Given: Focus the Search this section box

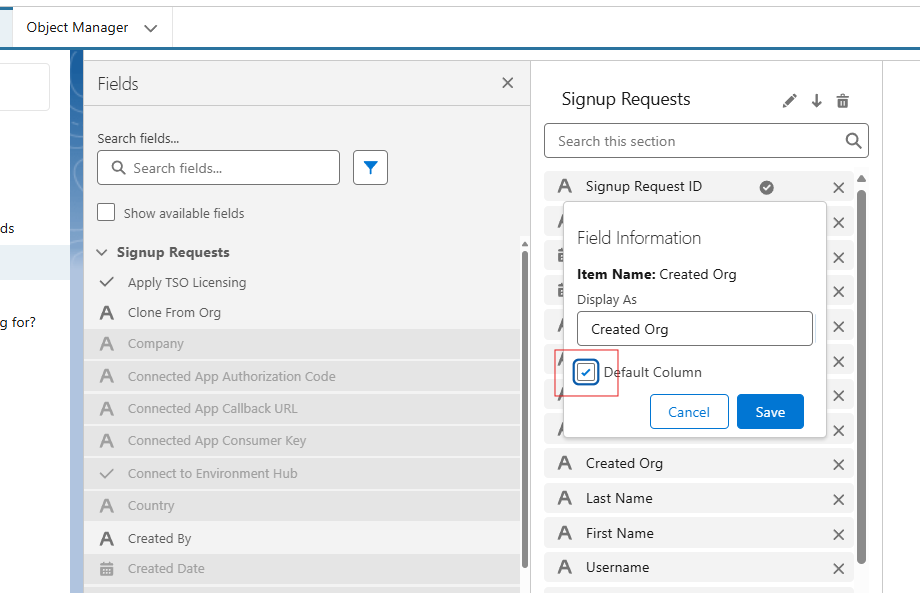Looking at the screenshot, I should (x=696, y=141).
